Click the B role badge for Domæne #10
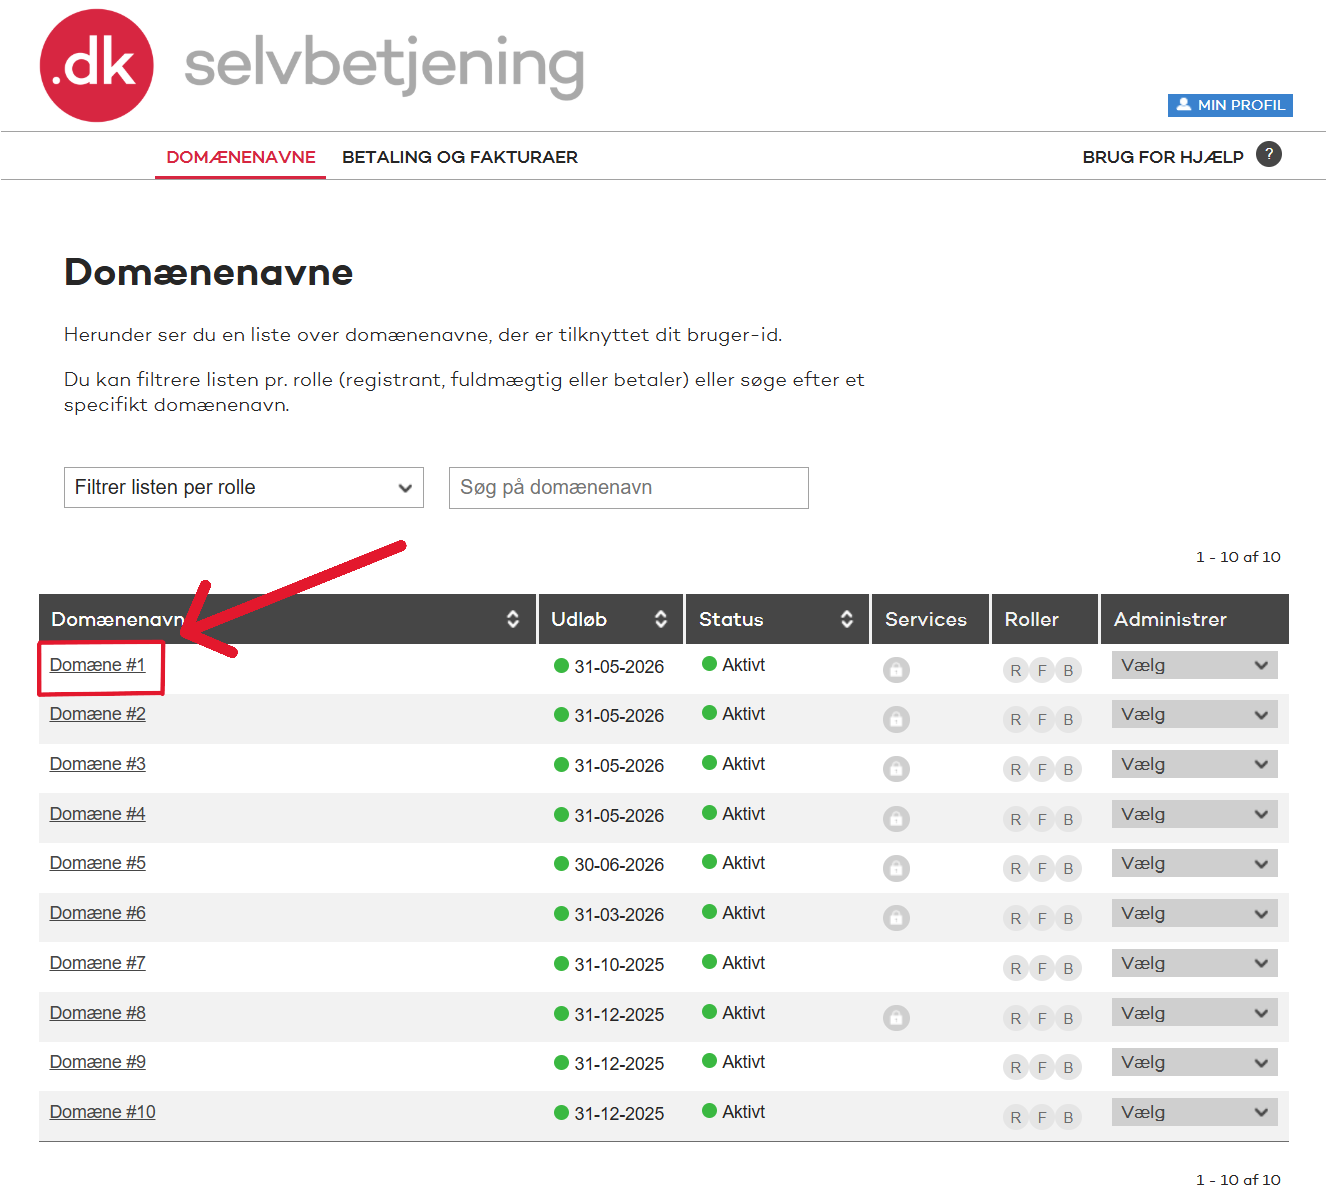This screenshot has height=1186, width=1333. tap(1068, 1117)
